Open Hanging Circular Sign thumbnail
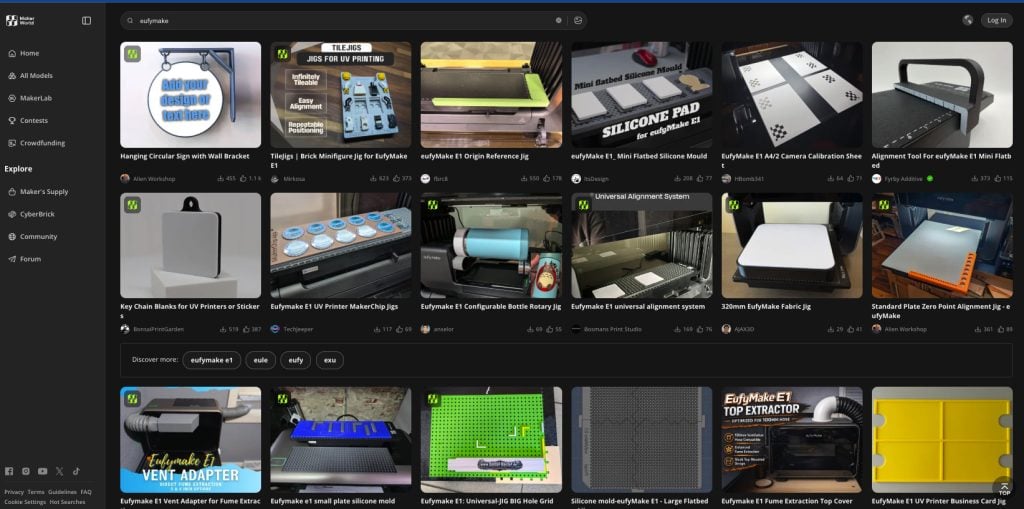The image size is (1024, 509). 191,95
